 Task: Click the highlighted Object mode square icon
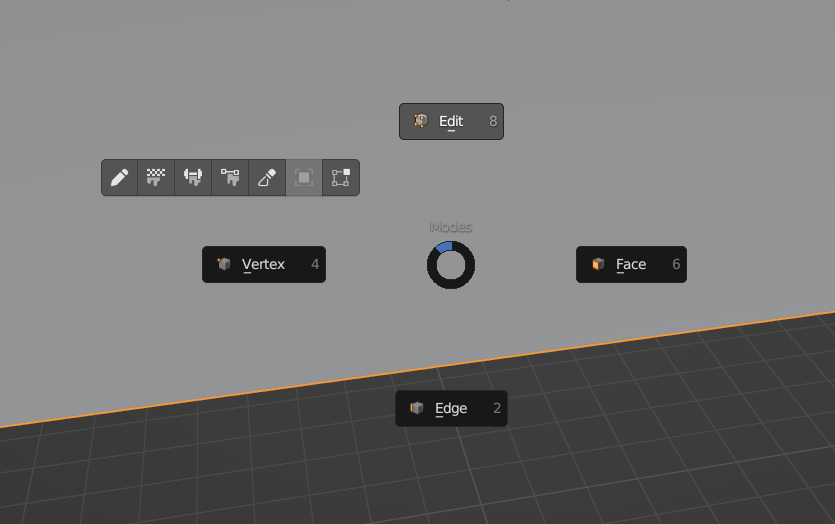pyautogui.click(x=304, y=177)
